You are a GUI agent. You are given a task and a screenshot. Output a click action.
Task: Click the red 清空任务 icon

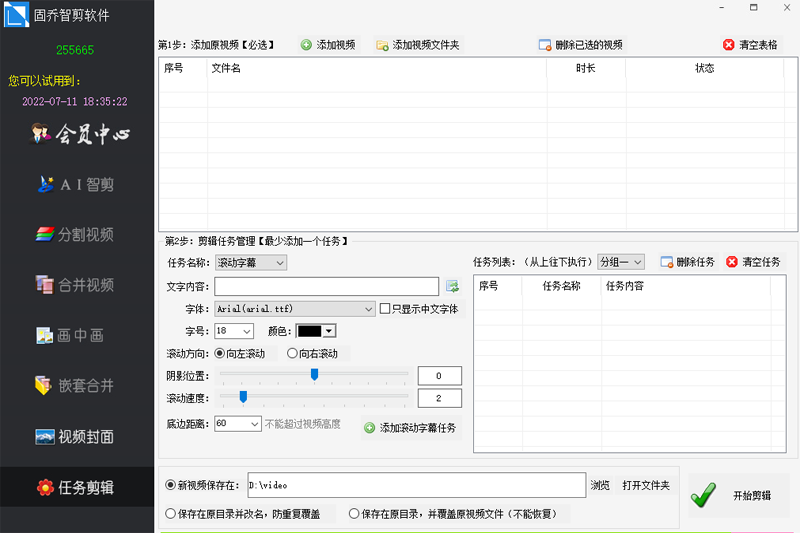(732, 262)
